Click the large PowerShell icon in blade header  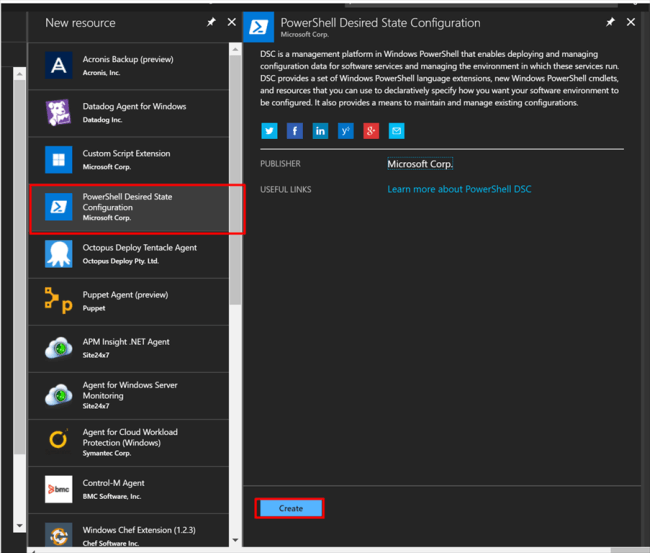259,27
